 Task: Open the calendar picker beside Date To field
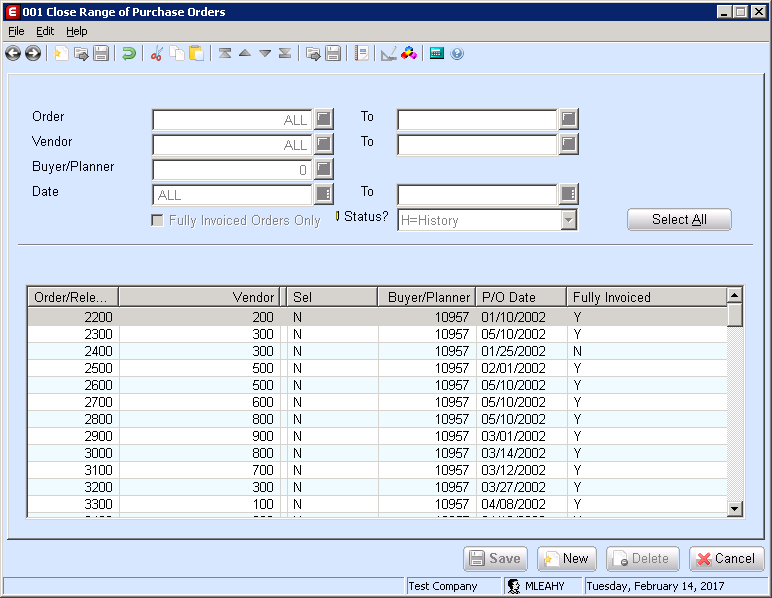(x=568, y=194)
